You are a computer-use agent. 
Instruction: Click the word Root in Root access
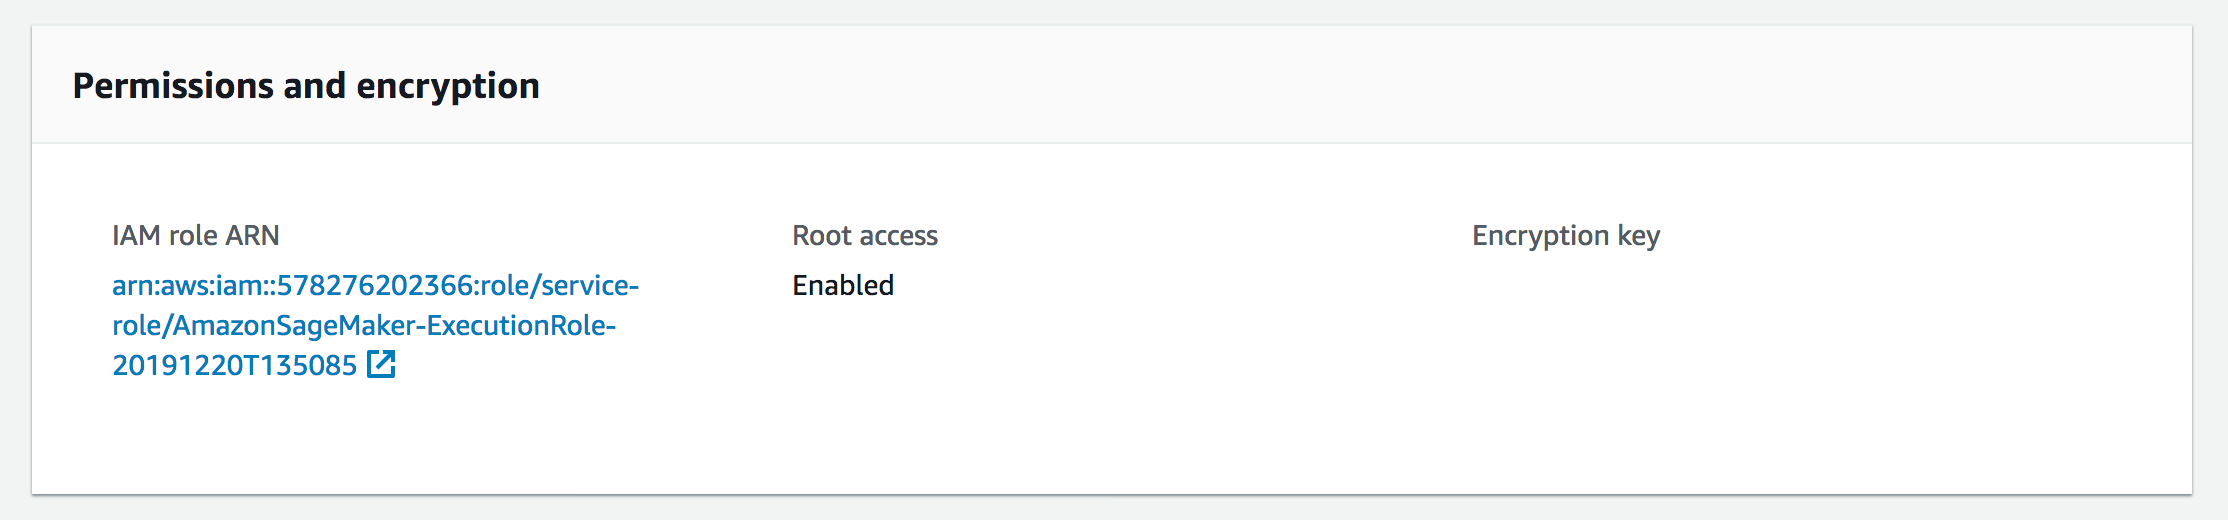(x=822, y=236)
